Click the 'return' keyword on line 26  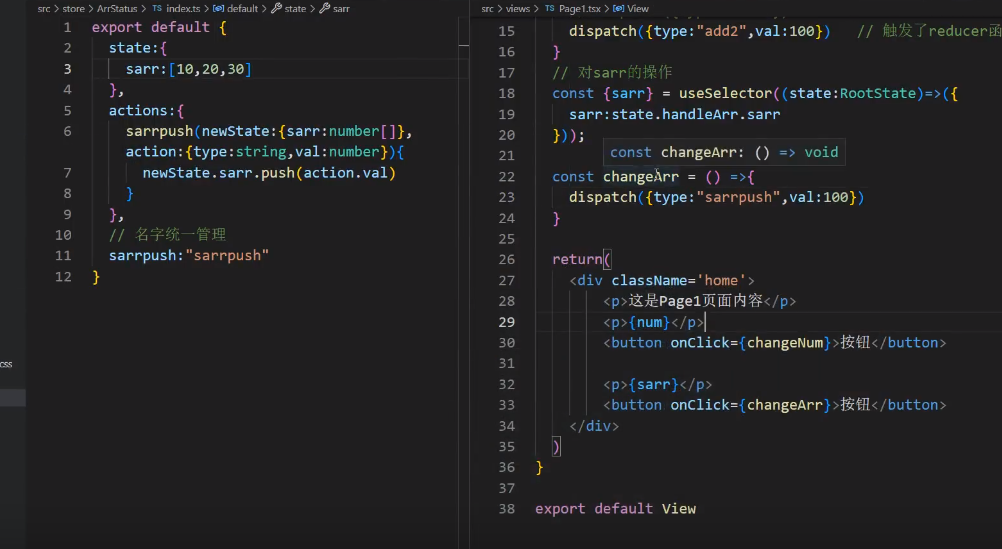[x=578, y=259]
